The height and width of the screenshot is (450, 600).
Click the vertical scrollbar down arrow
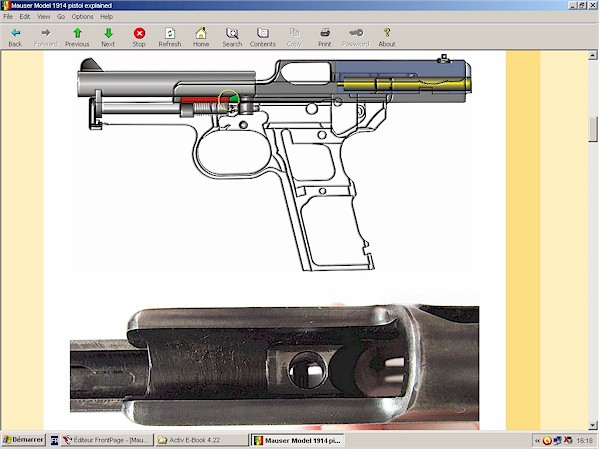click(593, 425)
